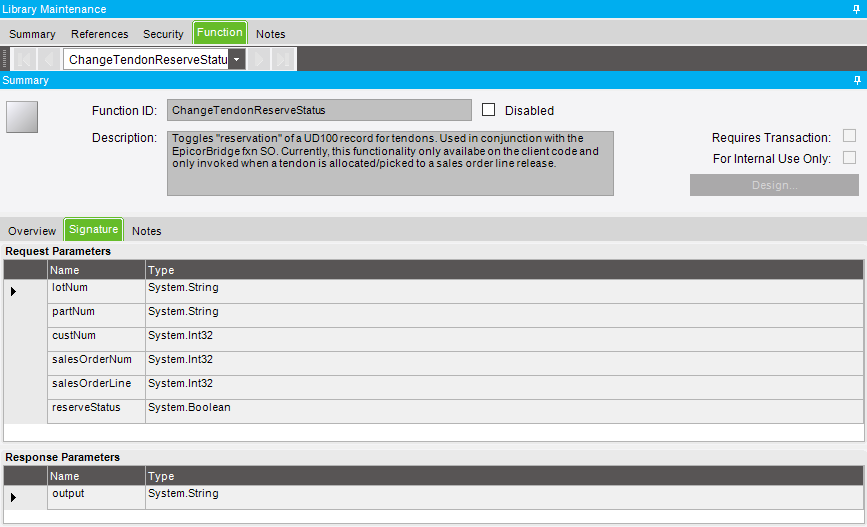Select the partNum parameter name cell
Image resolution: width=867 pixels, height=527 pixels.
96,315
